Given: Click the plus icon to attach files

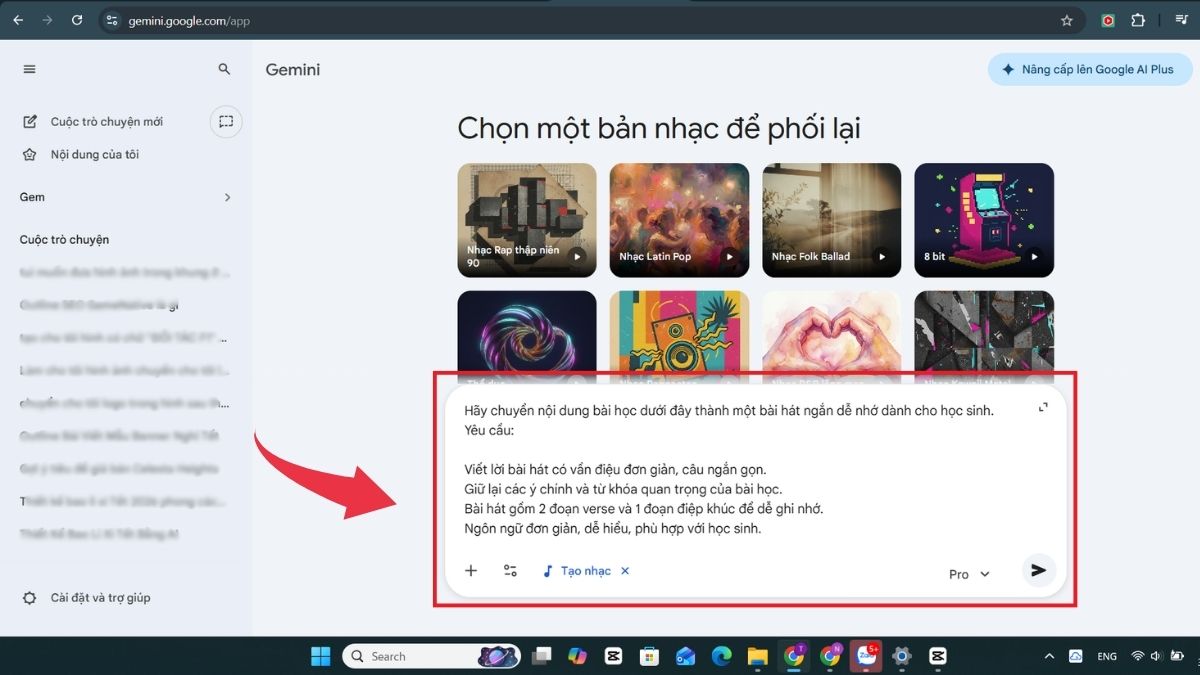Looking at the screenshot, I should 470,570.
